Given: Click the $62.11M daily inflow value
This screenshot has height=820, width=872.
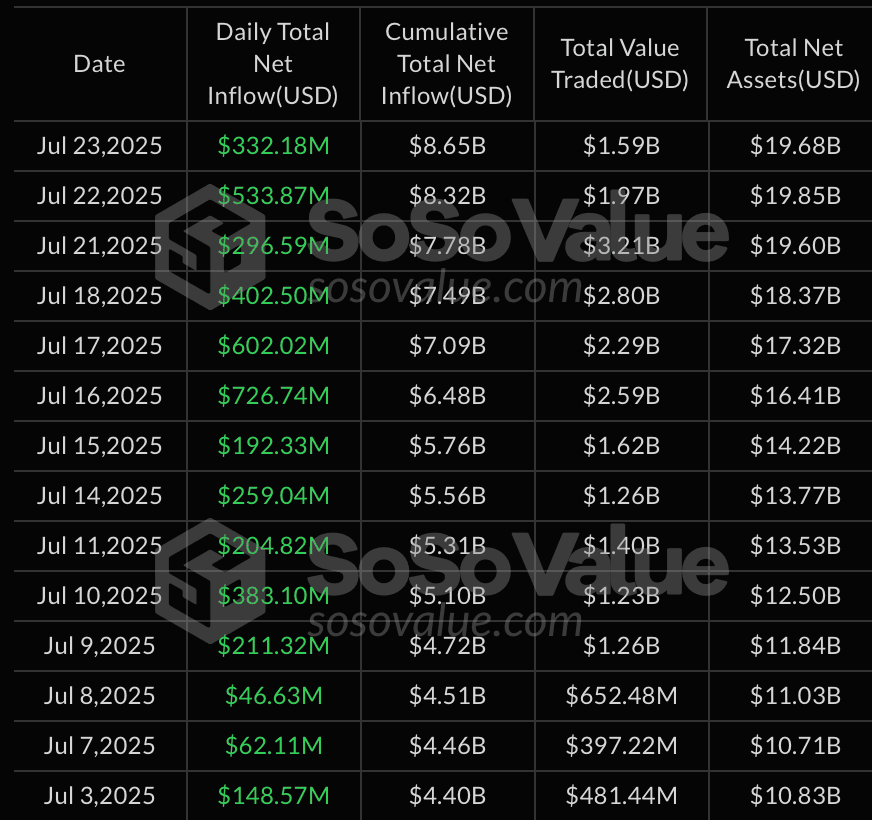Looking at the screenshot, I should click(273, 746).
